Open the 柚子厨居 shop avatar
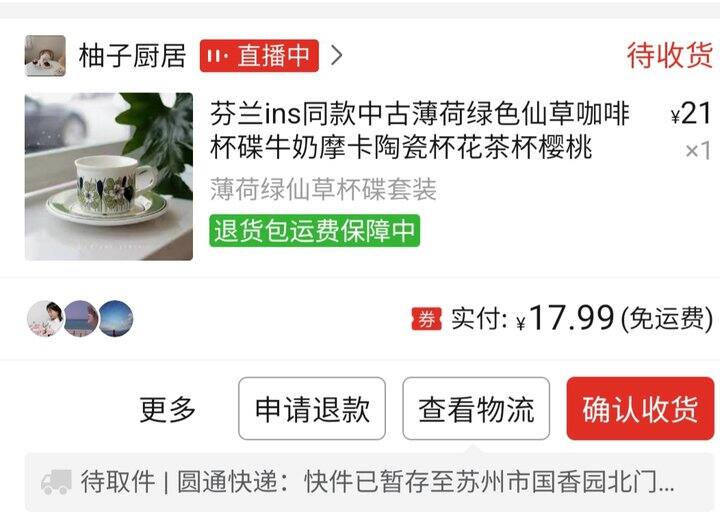 [45, 56]
